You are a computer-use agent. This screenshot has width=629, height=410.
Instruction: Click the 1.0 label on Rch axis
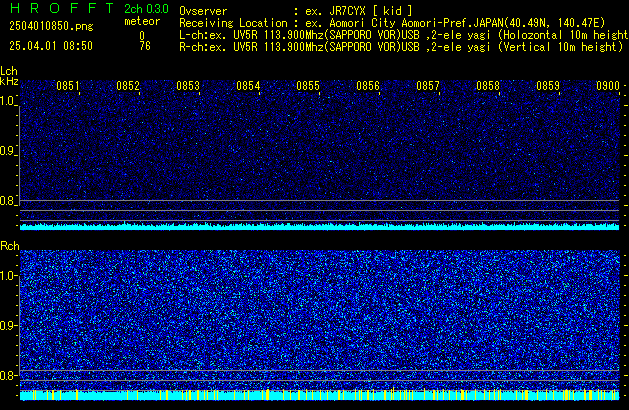coord(7,276)
